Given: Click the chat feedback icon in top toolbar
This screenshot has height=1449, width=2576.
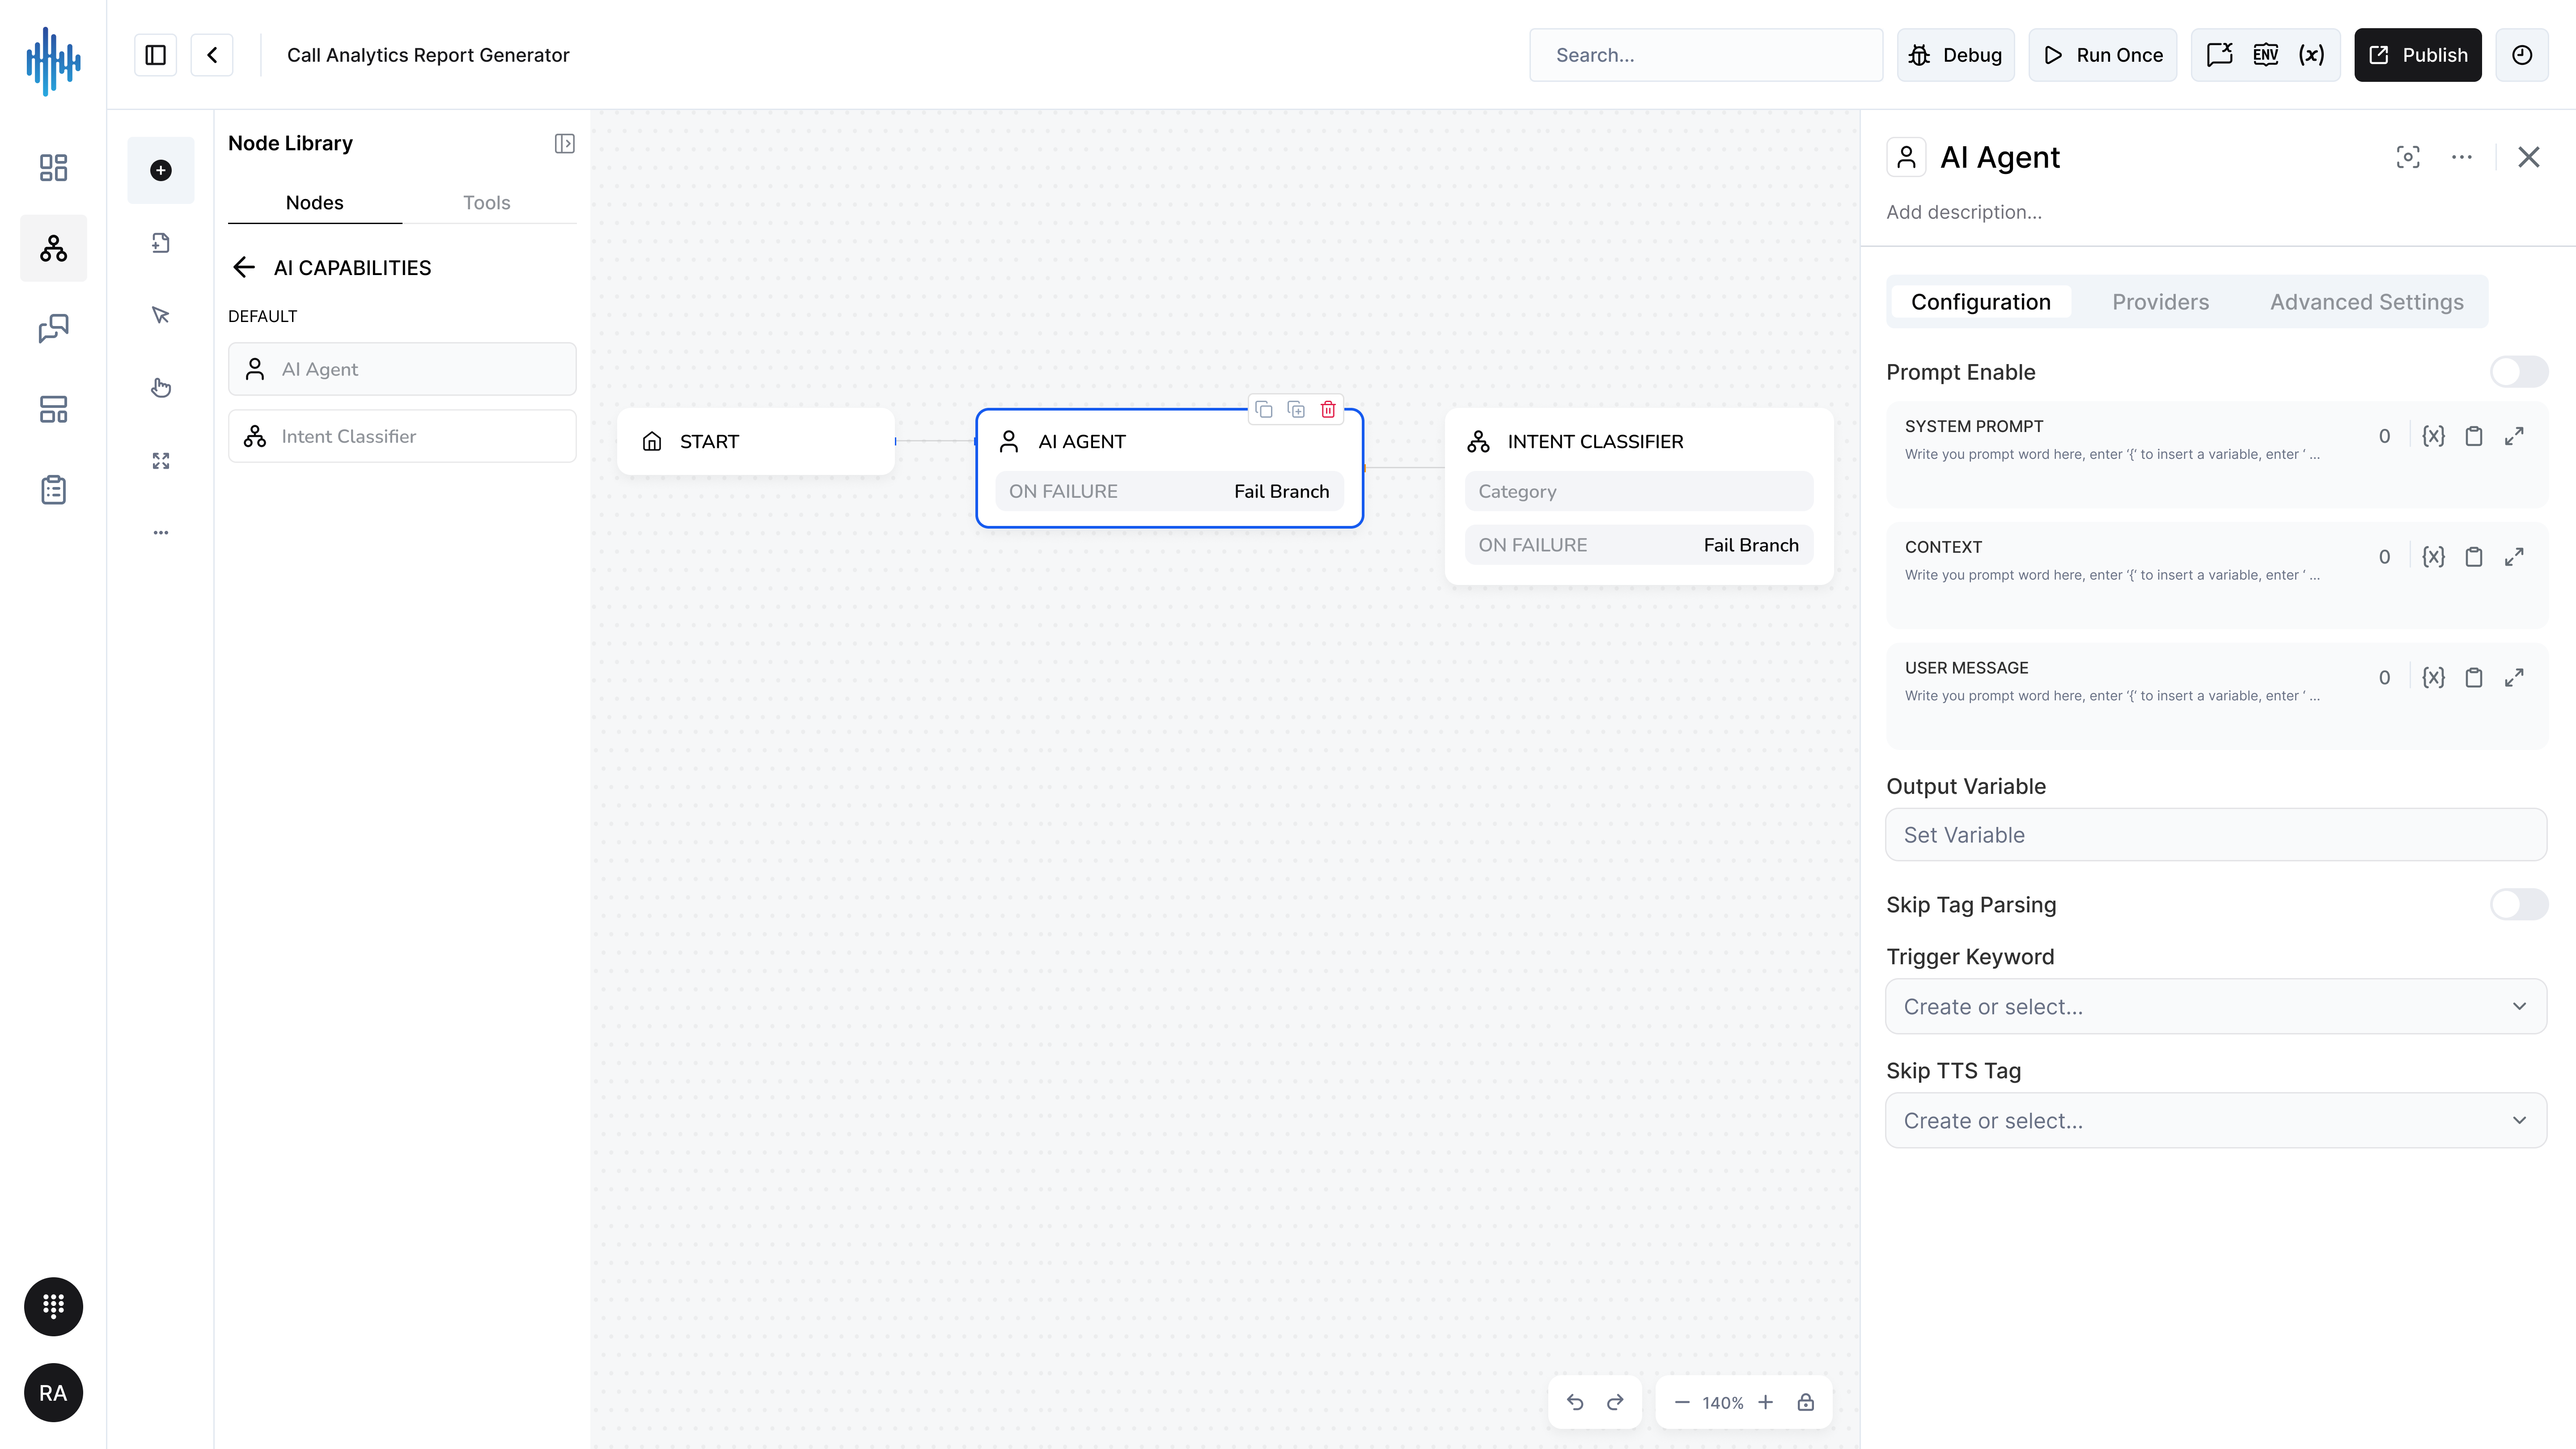Looking at the screenshot, I should [2220, 55].
